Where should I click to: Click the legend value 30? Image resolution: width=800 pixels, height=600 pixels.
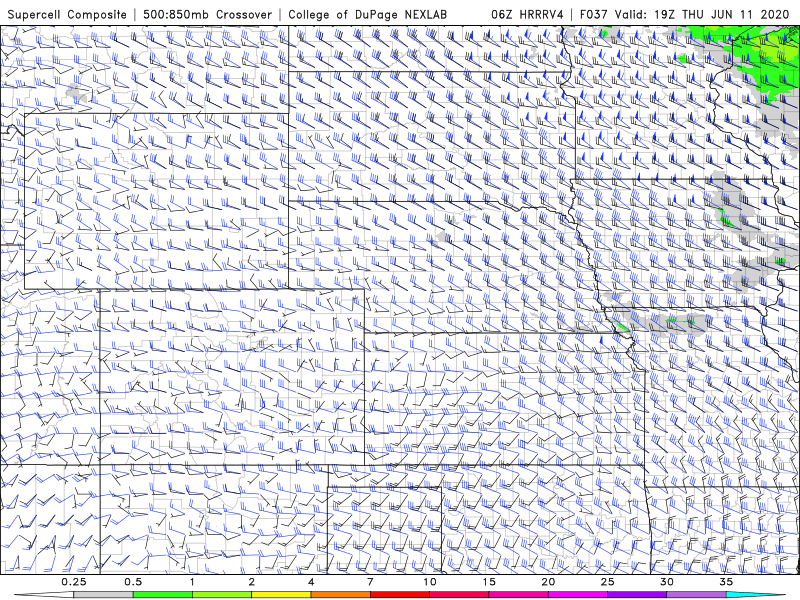click(667, 582)
